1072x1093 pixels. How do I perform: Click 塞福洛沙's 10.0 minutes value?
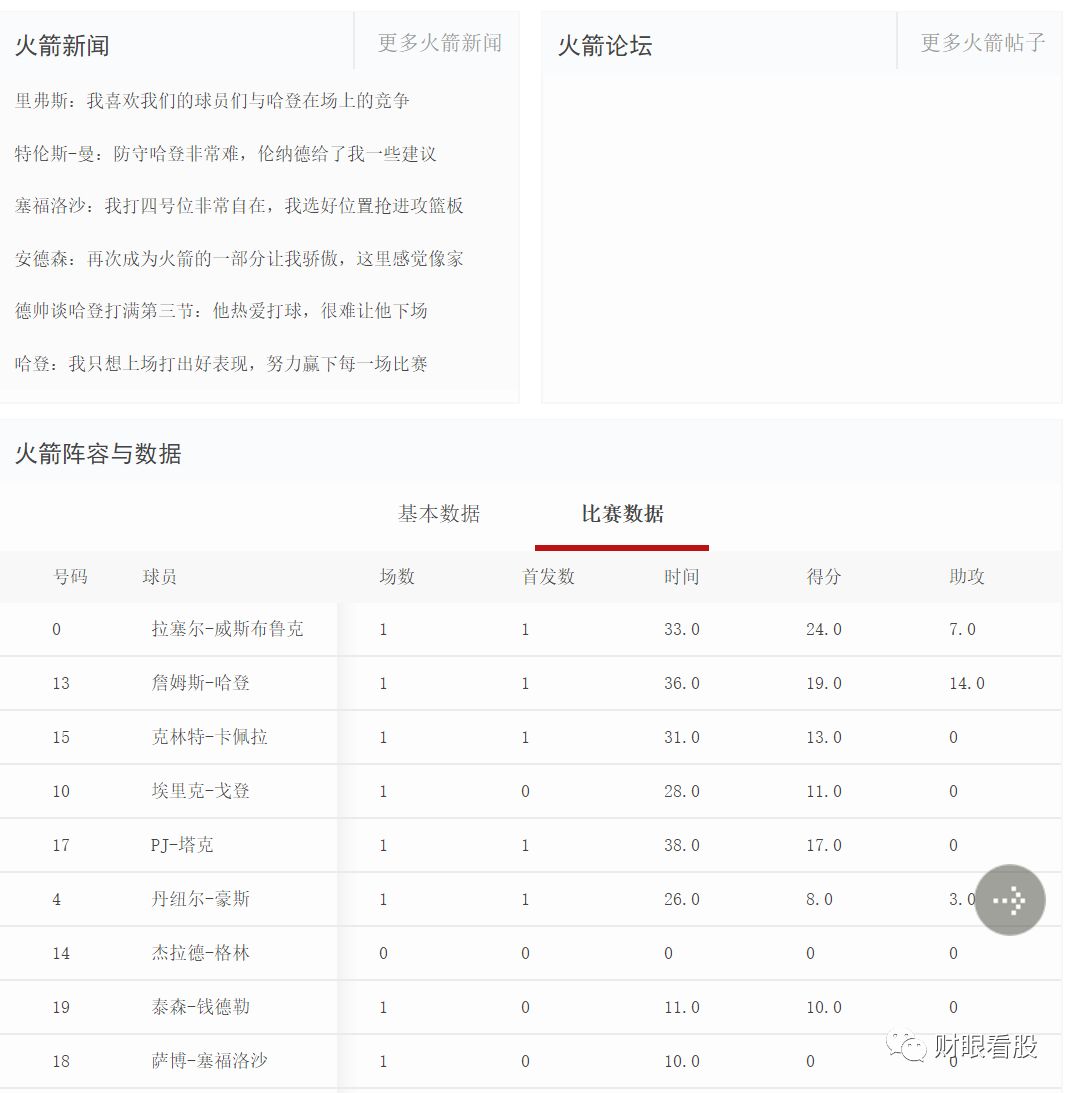pos(682,1062)
